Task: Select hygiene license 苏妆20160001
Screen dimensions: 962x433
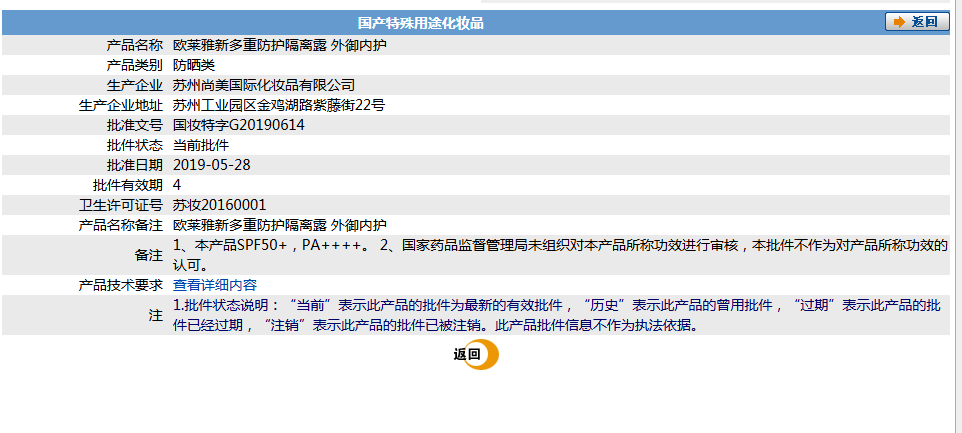Action: (220, 205)
